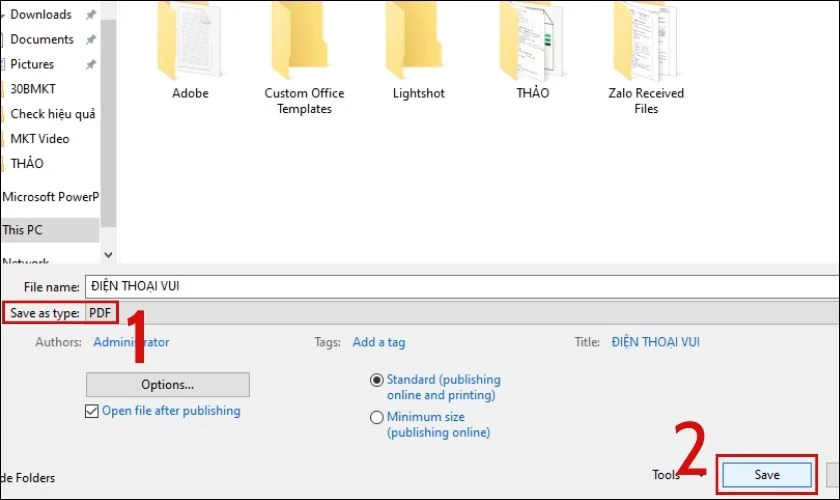Select Standard publishing online and printing
The image size is (840, 500).
pos(377,380)
